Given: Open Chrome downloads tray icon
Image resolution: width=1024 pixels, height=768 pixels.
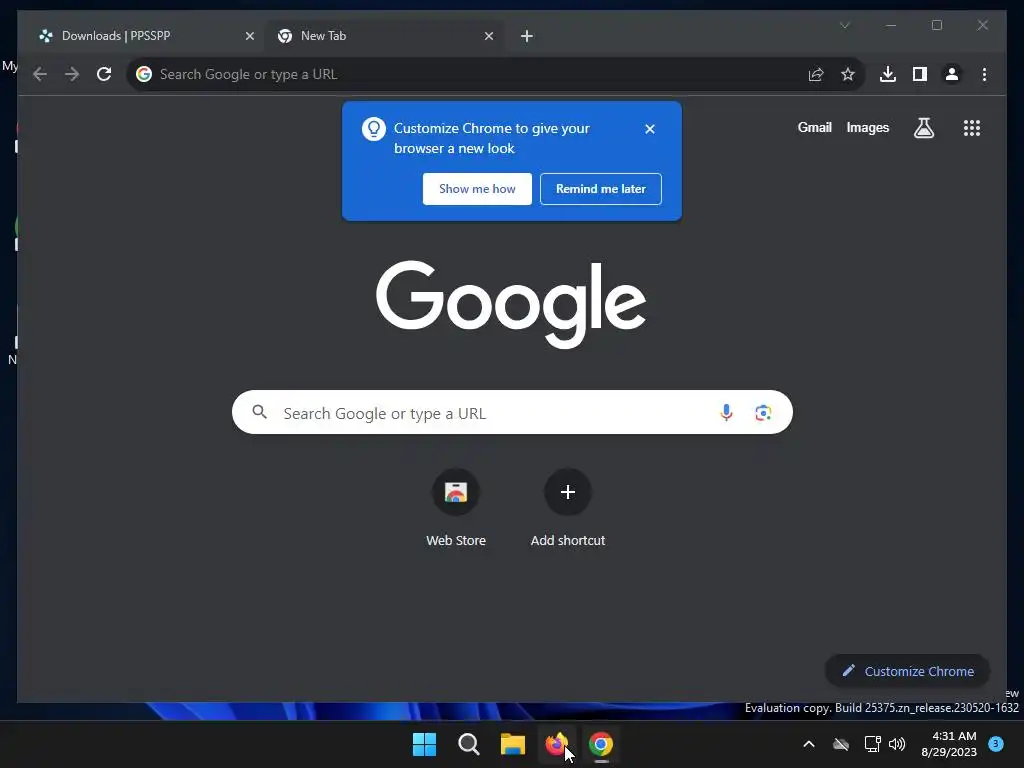Looking at the screenshot, I should click(x=888, y=74).
